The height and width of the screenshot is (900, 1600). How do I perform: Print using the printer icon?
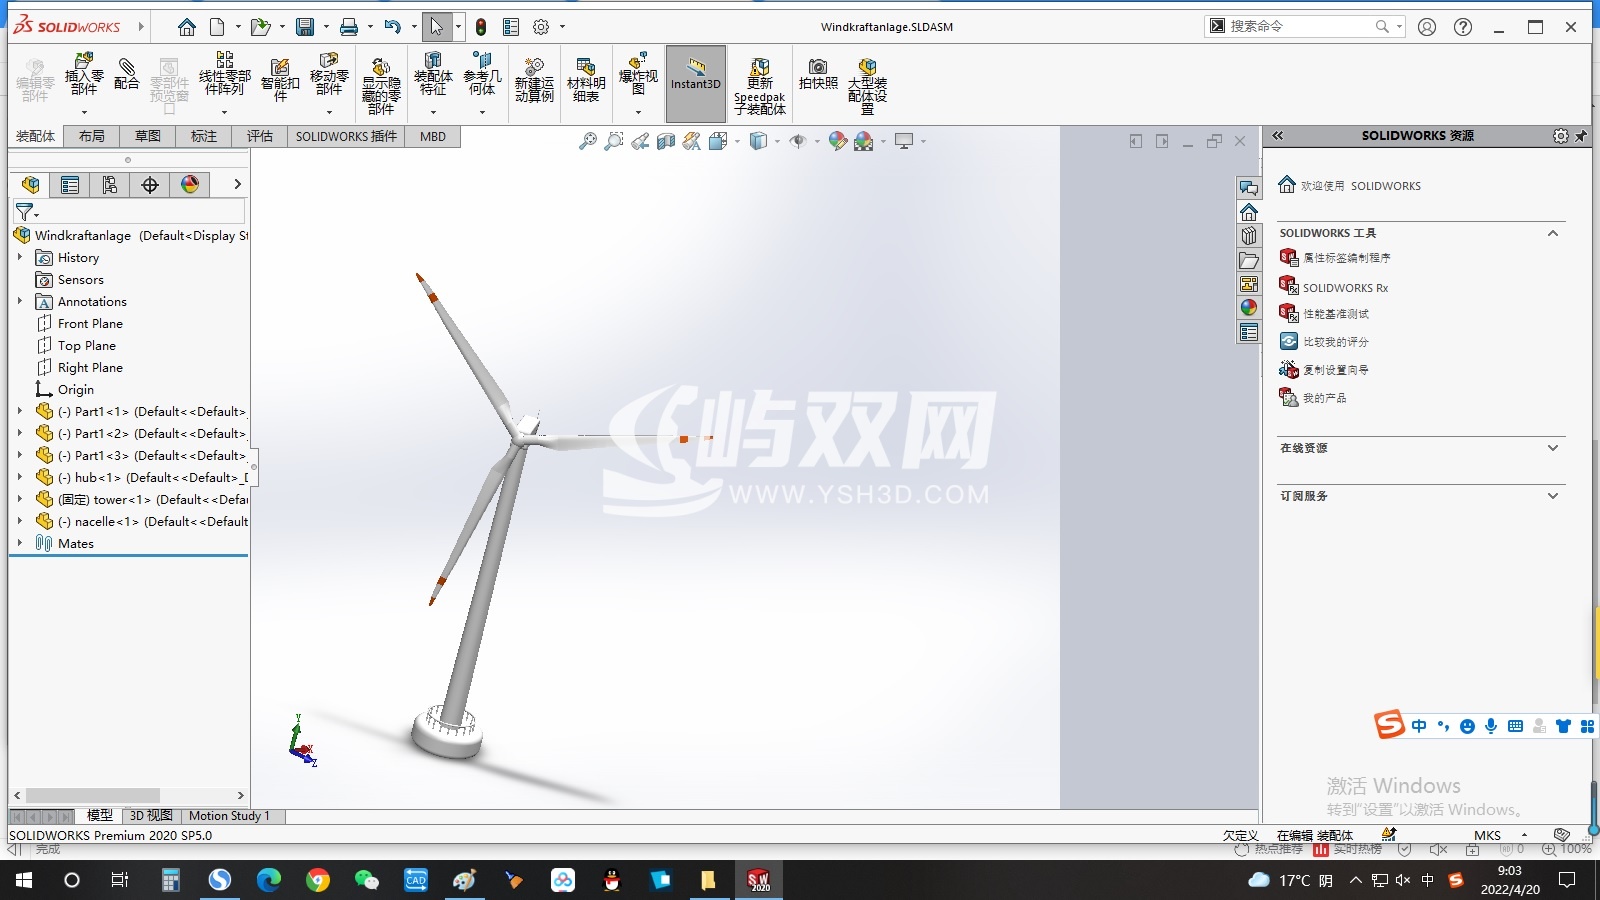349,27
